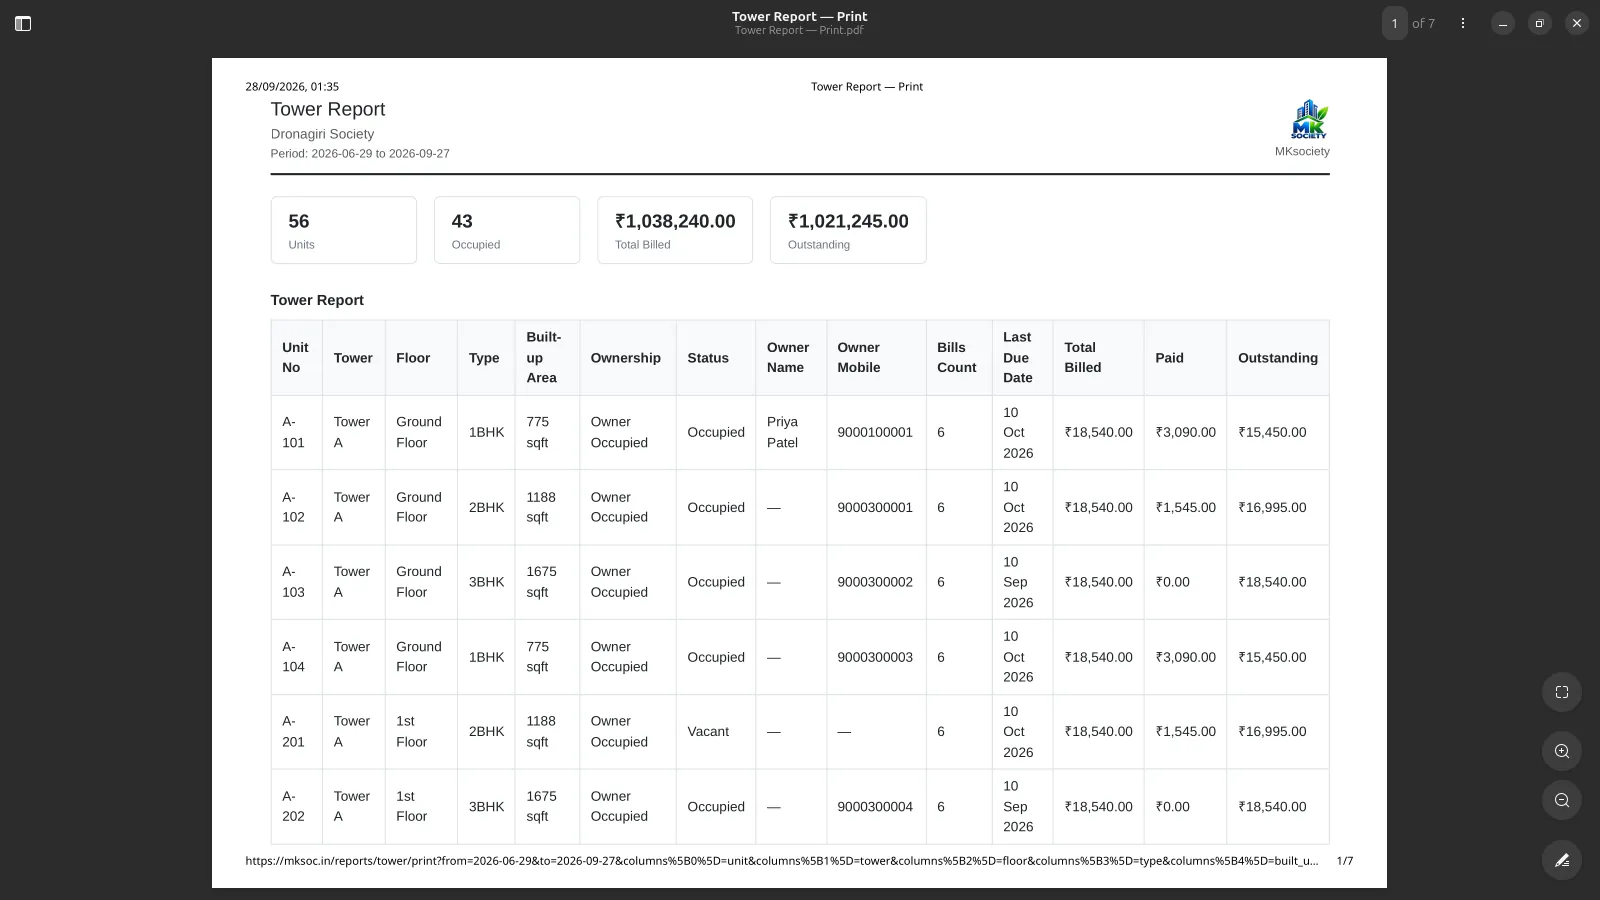
Task: Click the MKsociety logo image
Action: click(1308, 119)
